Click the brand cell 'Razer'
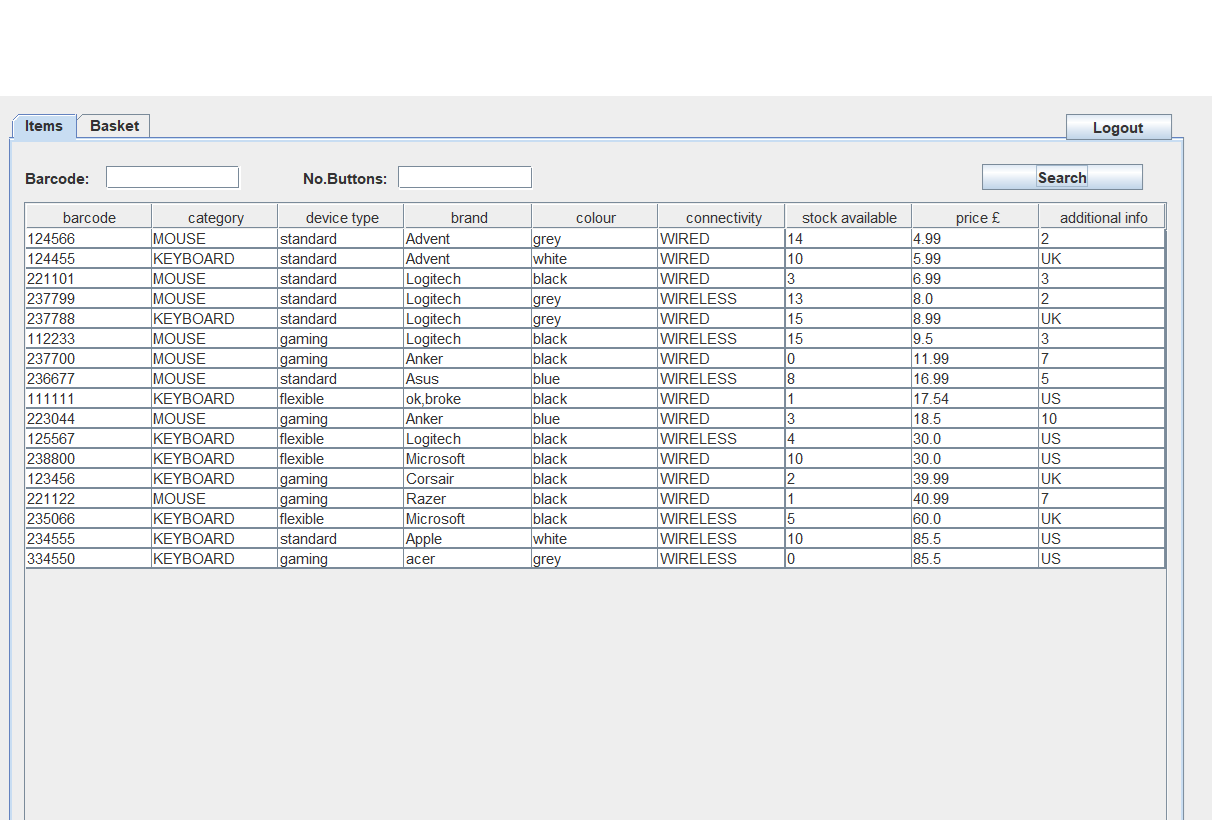 click(468, 499)
